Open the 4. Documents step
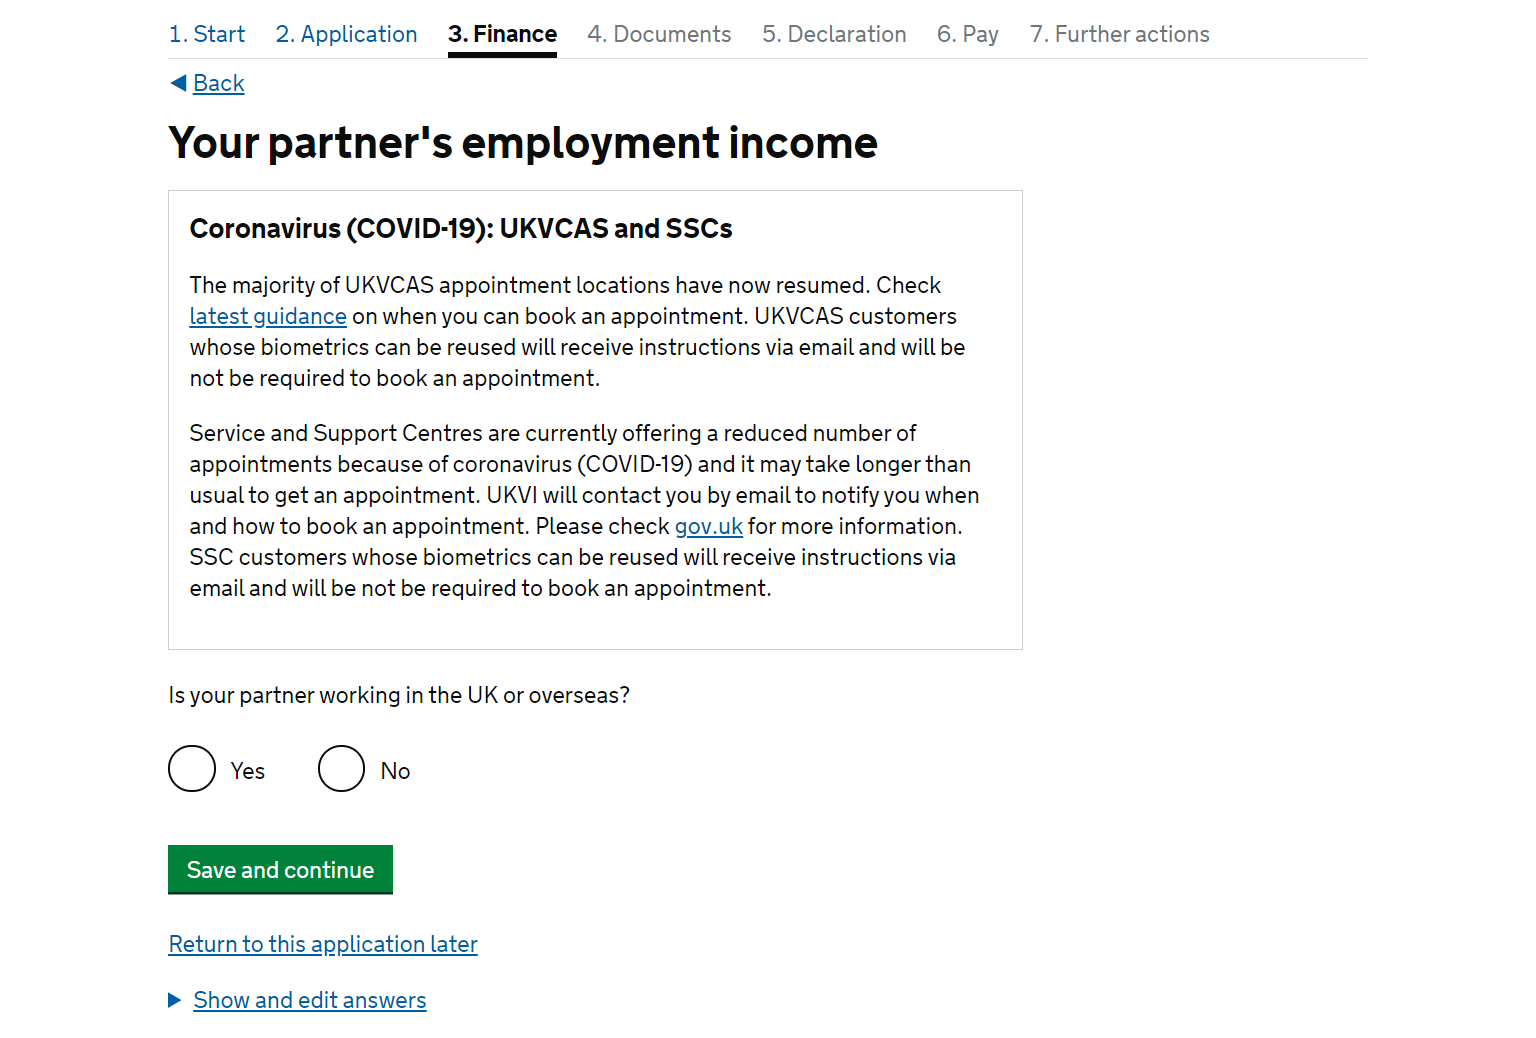The height and width of the screenshot is (1038, 1536). (659, 34)
